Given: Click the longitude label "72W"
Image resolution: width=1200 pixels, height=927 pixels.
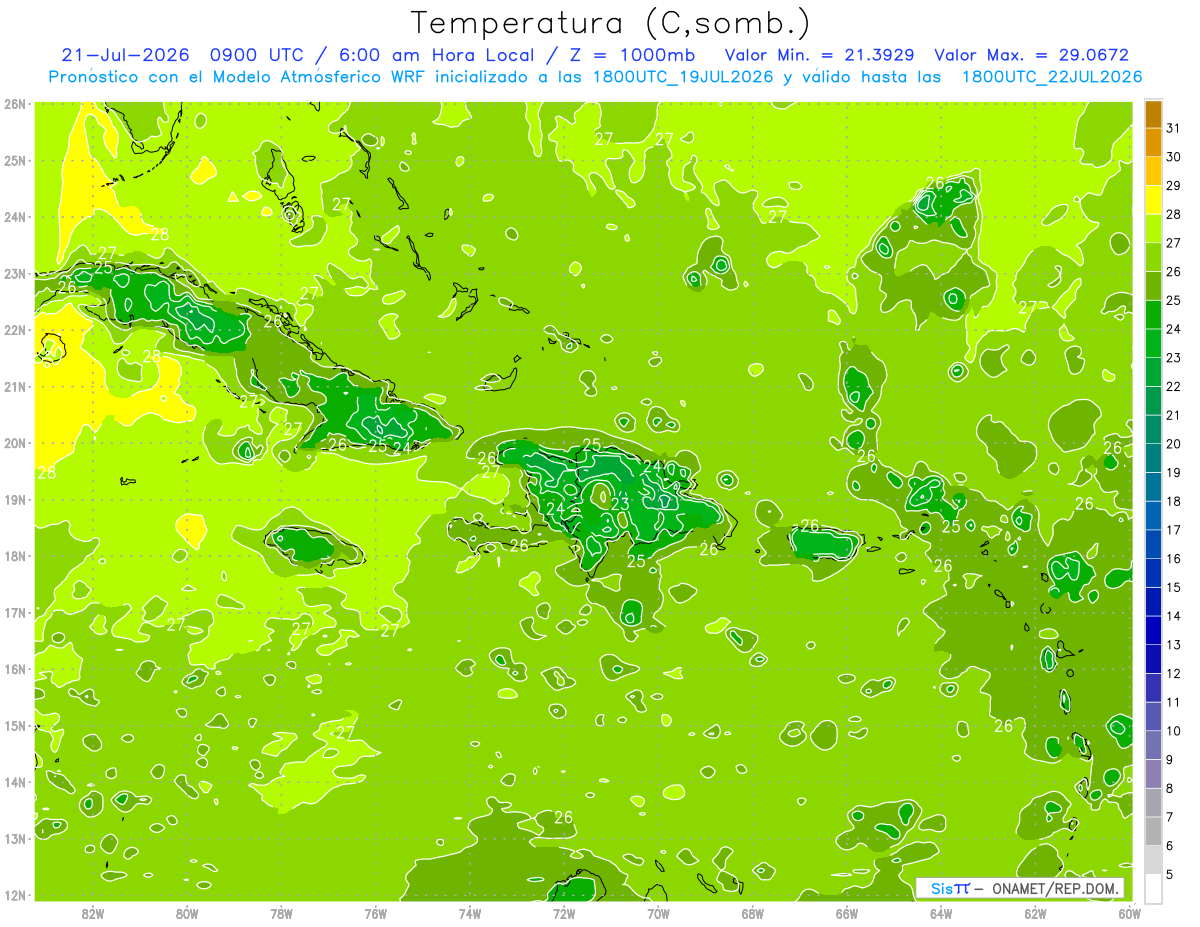Looking at the screenshot, I should point(564,912).
